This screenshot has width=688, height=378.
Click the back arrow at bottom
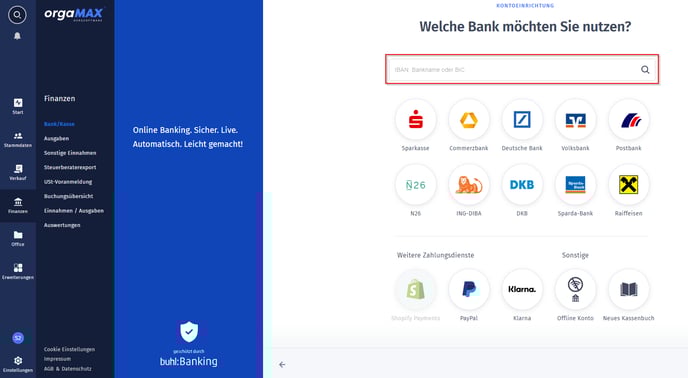[x=282, y=364]
